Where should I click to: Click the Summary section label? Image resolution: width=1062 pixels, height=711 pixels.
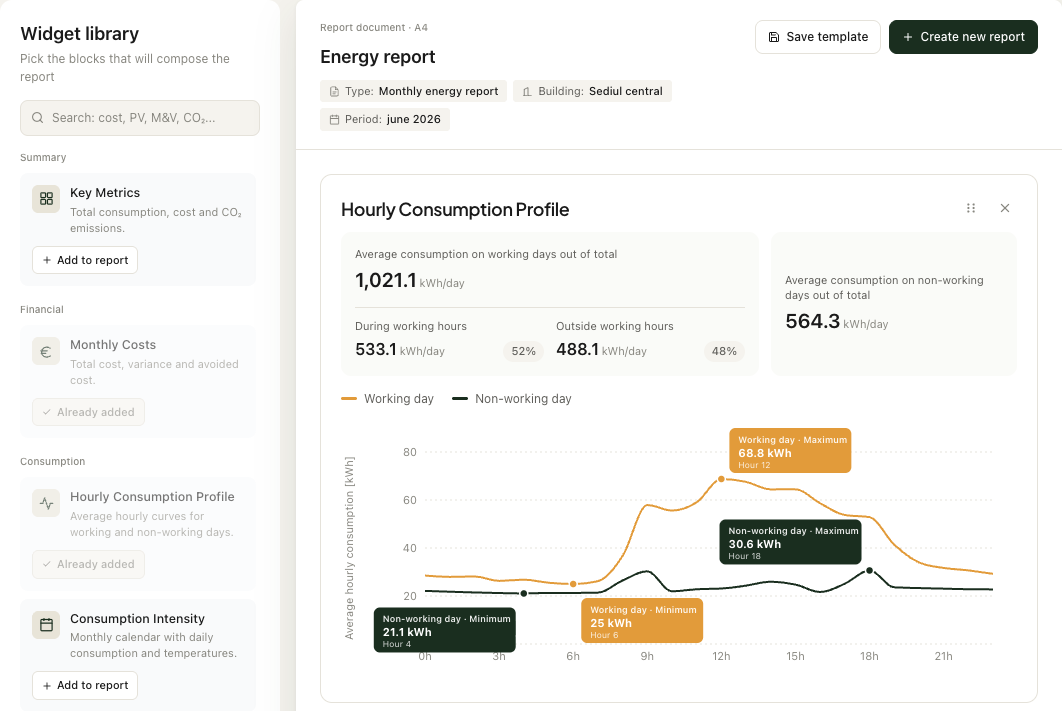click(x=43, y=158)
